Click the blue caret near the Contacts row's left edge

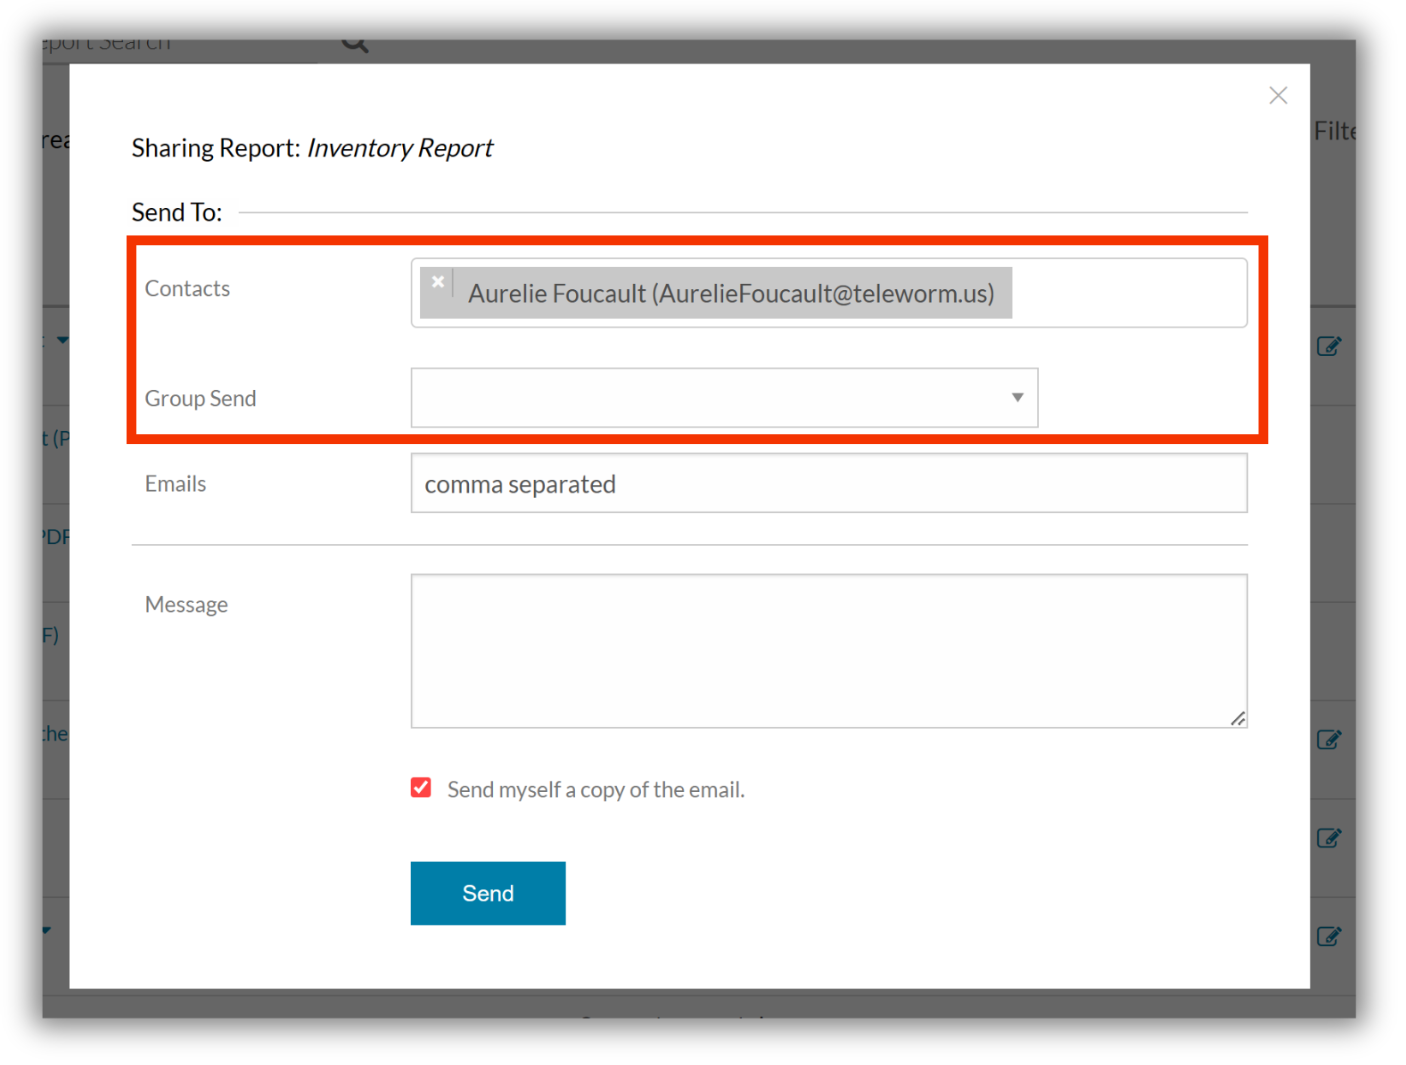point(62,340)
